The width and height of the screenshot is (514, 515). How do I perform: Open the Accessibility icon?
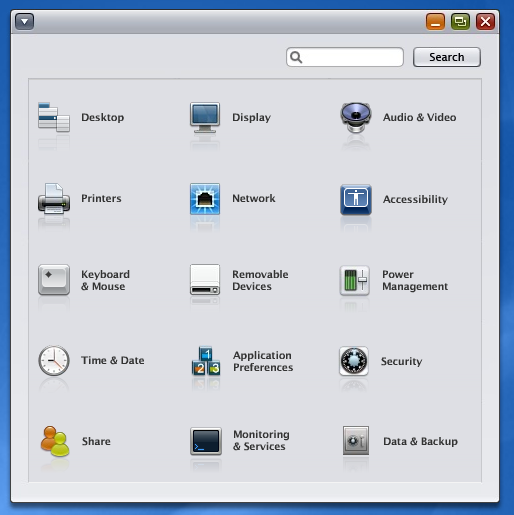click(x=356, y=199)
